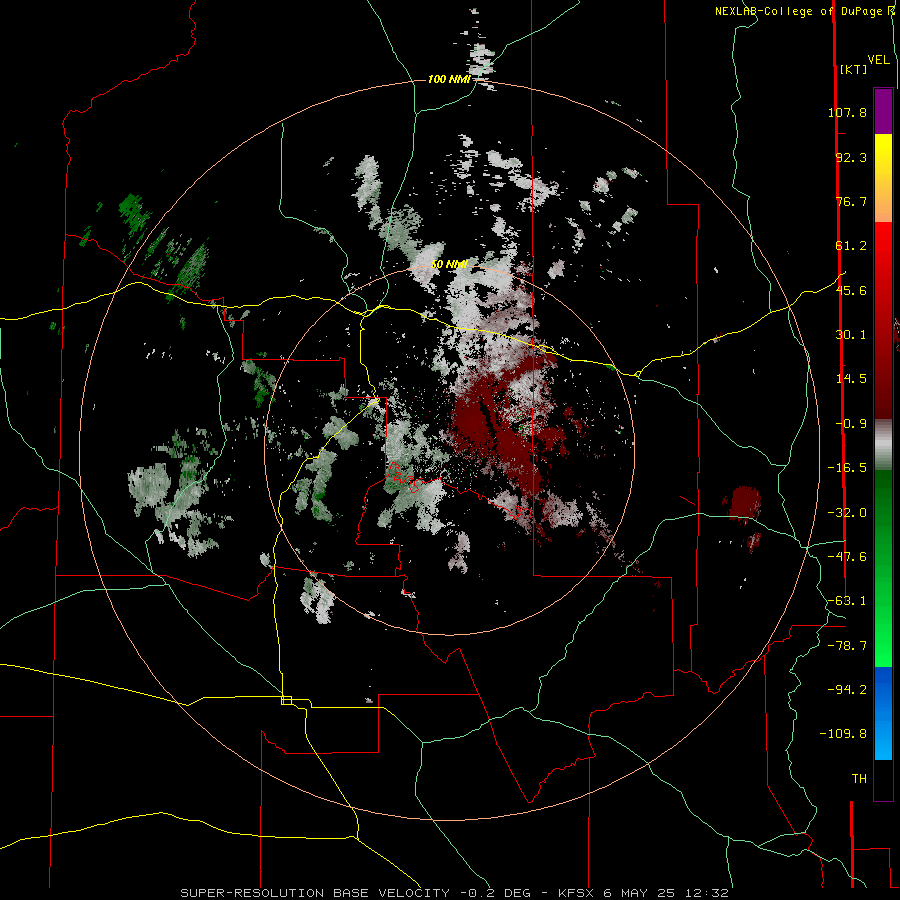Click the 45.6 legend value
The height and width of the screenshot is (900, 900).
pyautogui.click(x=851, y=291)
